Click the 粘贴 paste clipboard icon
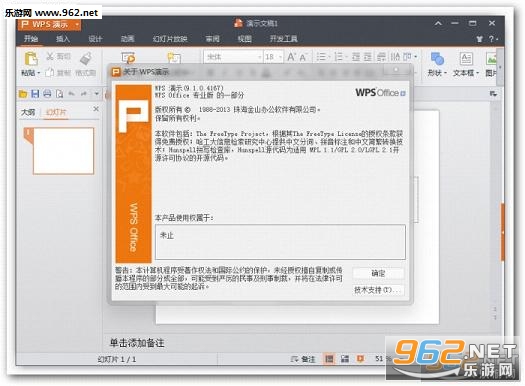Image resolution: width=525 pixels, height=386 pixels. (31, 59)
